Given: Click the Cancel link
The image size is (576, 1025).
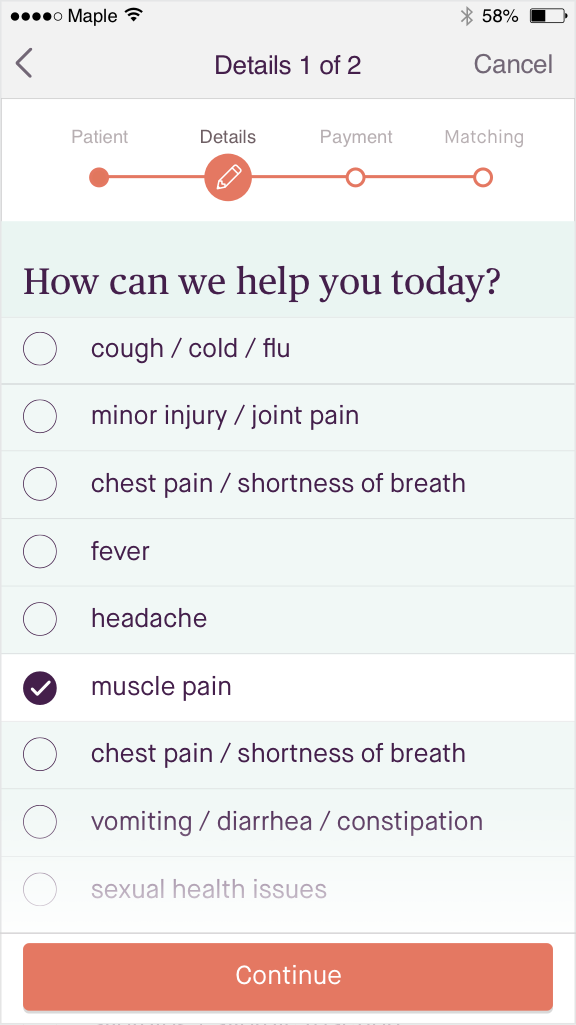Looking at the screenshot, I should click(x=513, y=64).
